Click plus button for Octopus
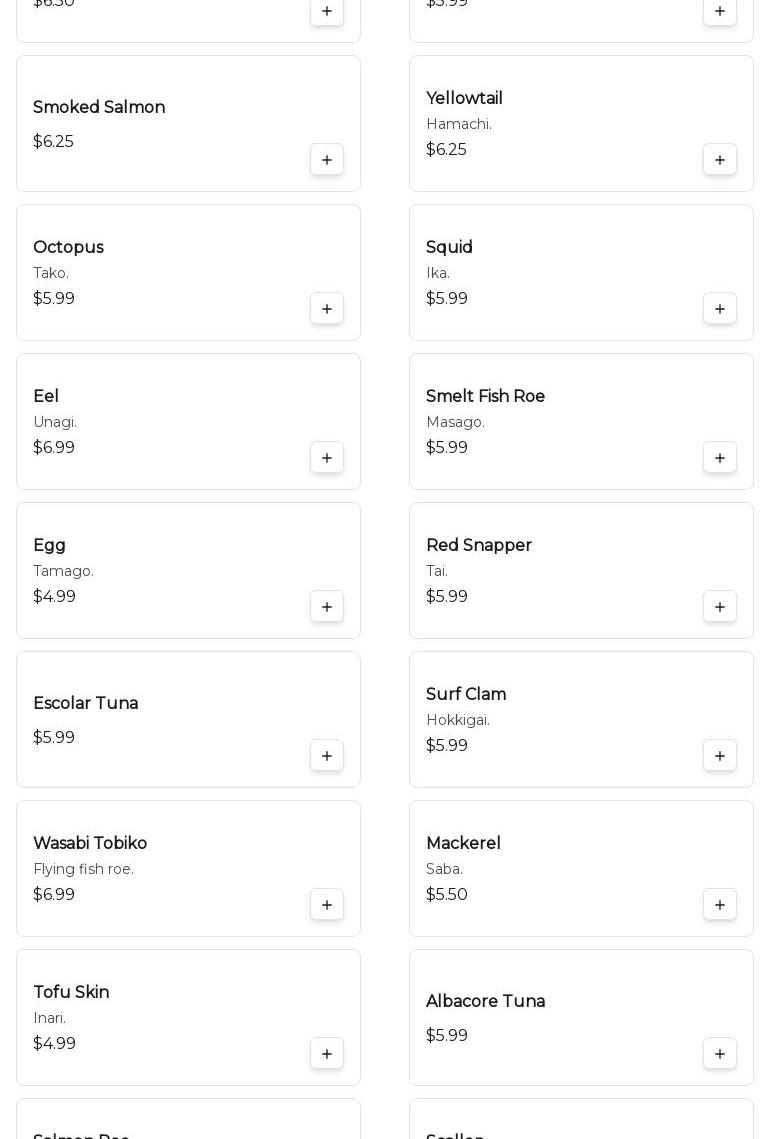The height and width of the screenshot is (1139, 770). (x=327, y=309)
